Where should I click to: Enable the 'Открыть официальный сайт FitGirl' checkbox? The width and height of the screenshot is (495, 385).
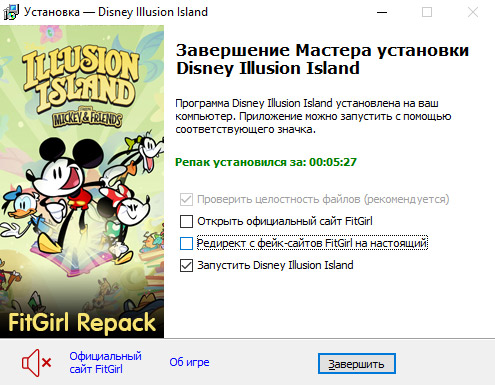[x=186, y=221]
